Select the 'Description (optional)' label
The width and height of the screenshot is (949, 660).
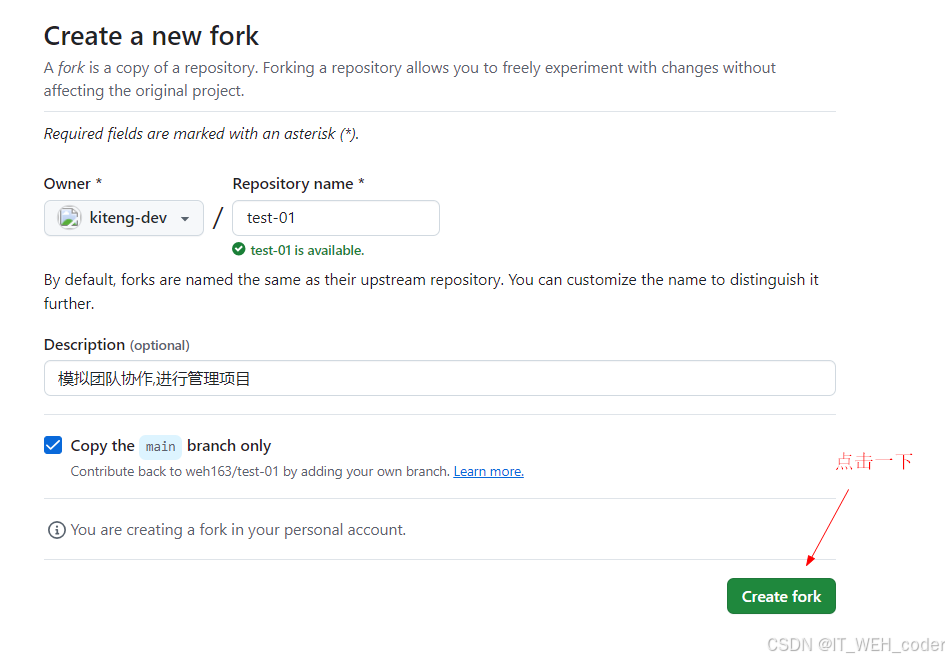point(116,345)
